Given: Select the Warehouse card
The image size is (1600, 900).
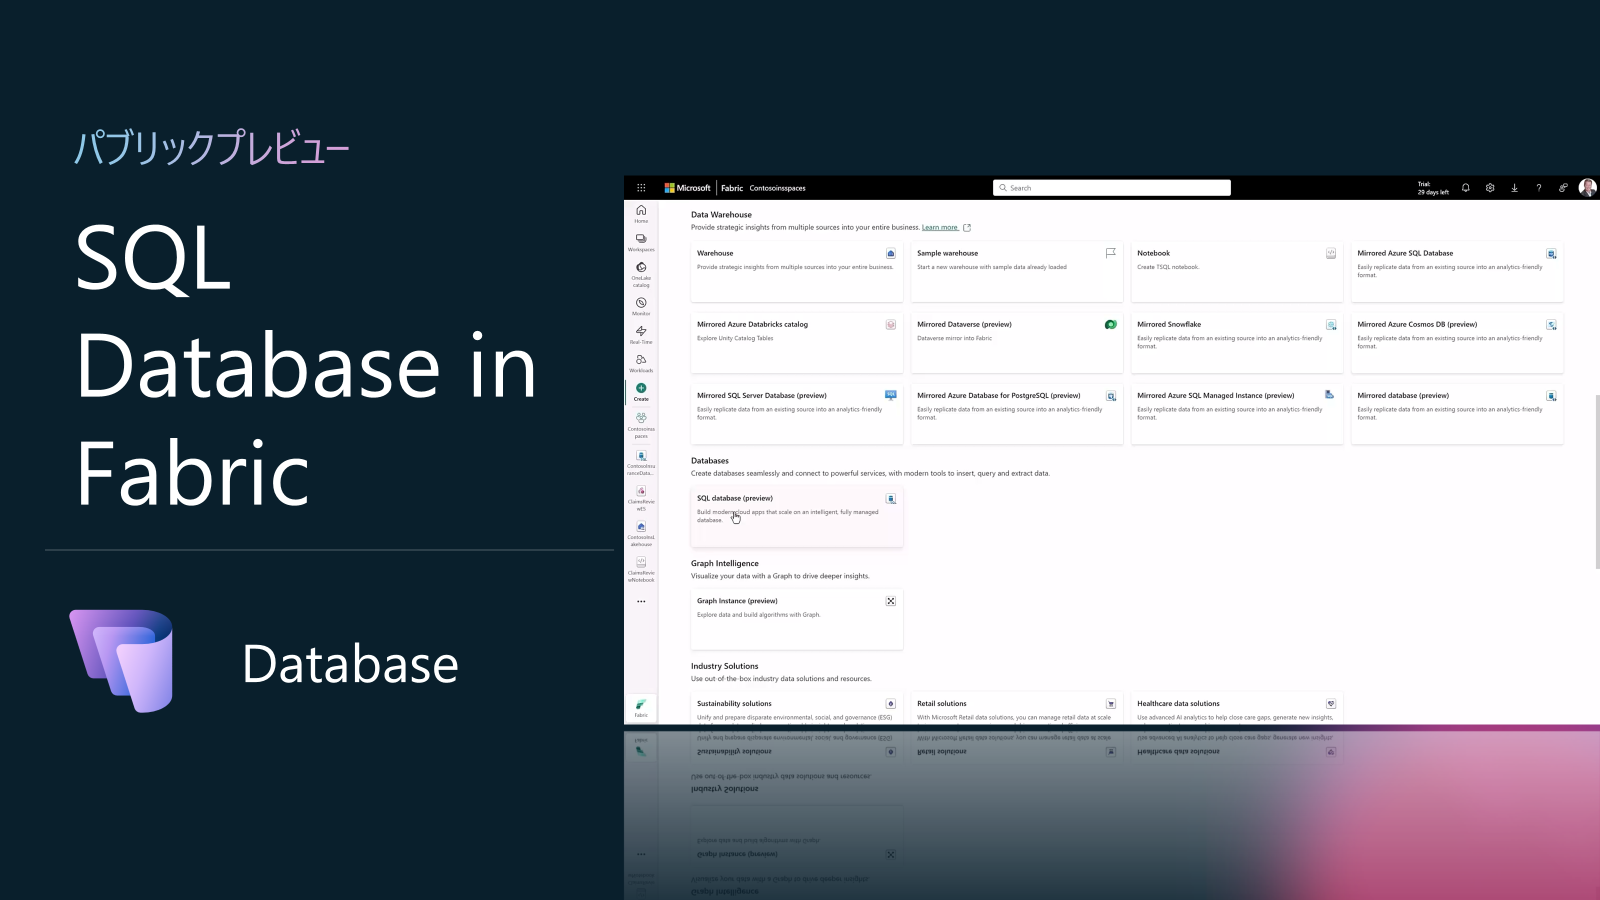Looking at the screenshot, I should [797, 271].
